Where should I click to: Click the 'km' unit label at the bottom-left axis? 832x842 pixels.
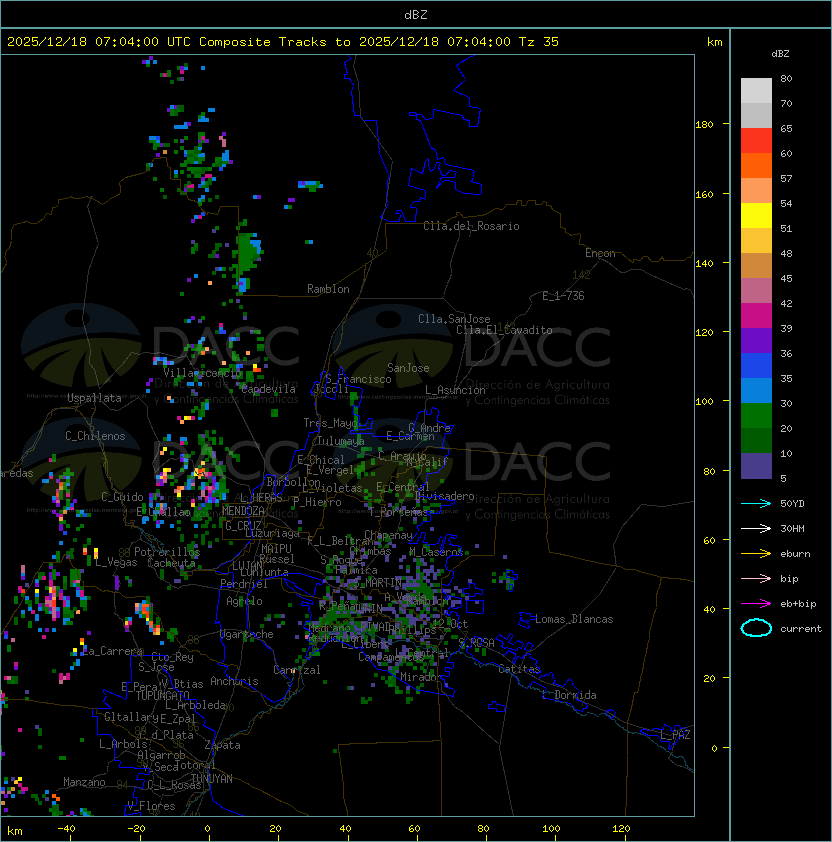pyautogui.click(x=15, y=831)
